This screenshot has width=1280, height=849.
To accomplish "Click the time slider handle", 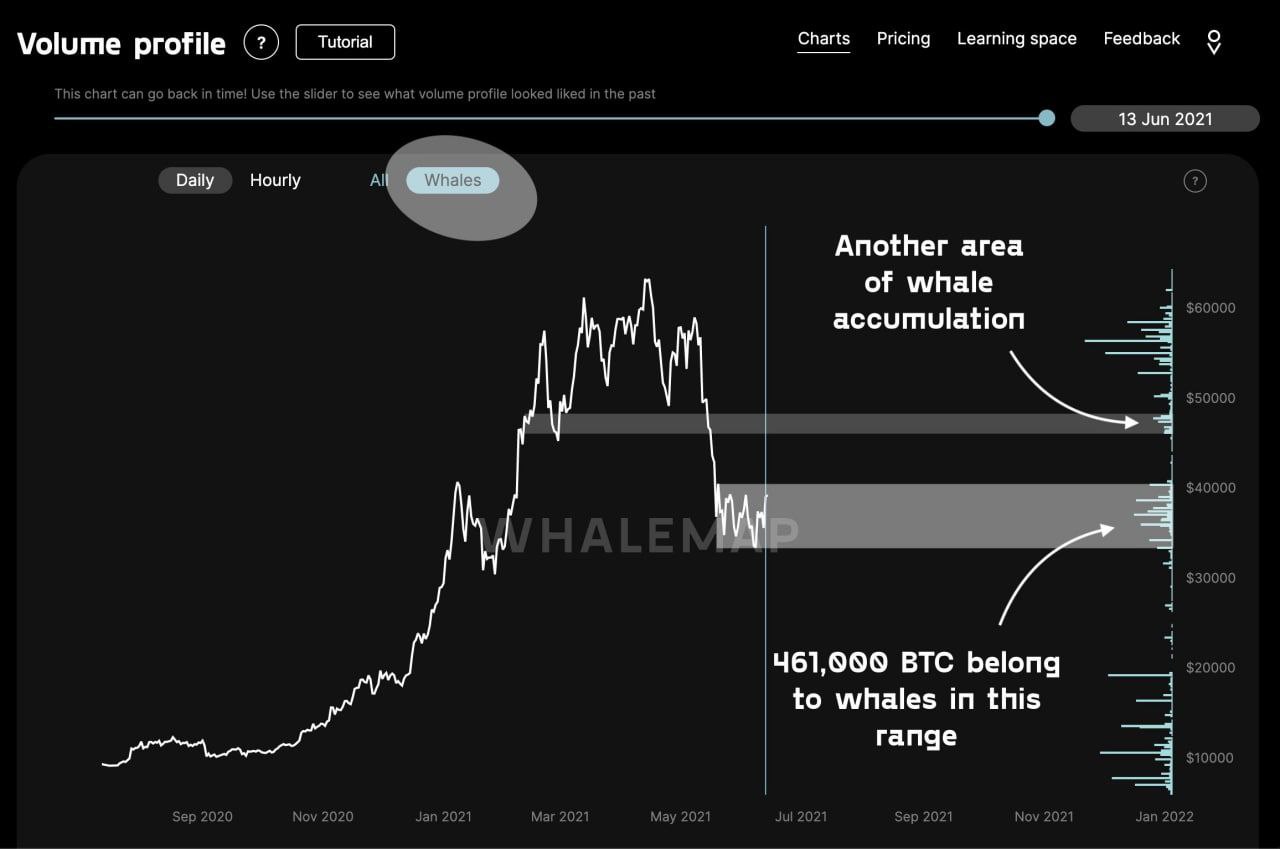I will pyautogui.click(x=1046, y=118).
